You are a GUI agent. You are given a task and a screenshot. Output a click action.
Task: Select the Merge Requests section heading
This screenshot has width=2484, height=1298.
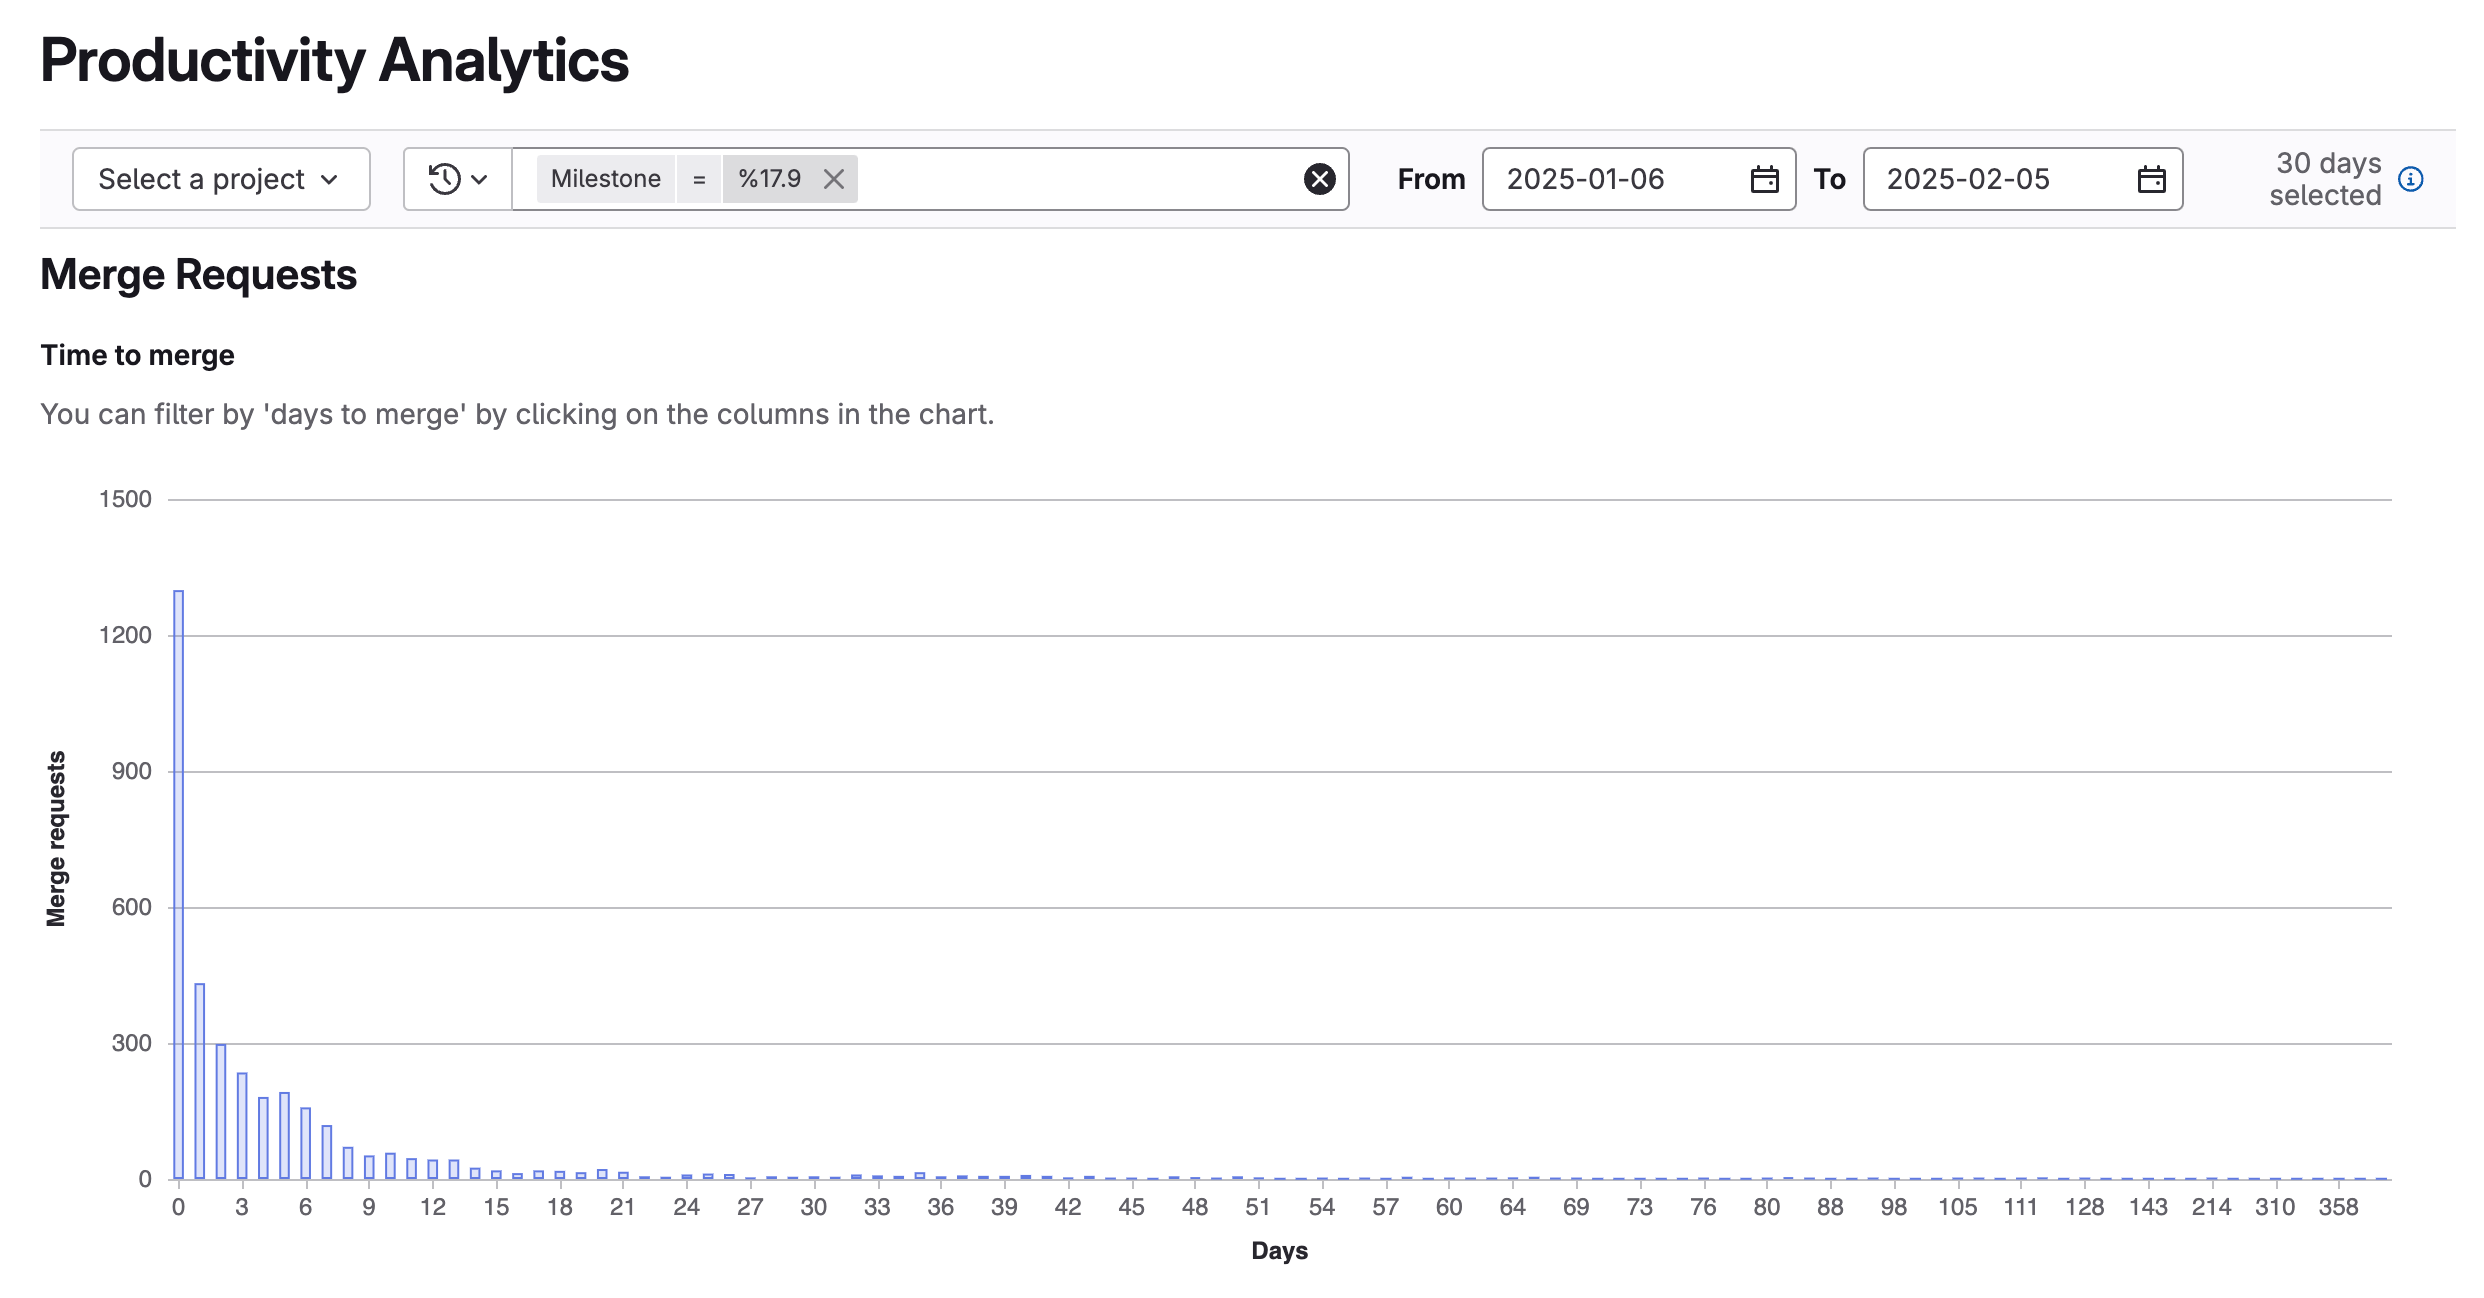tap(198, 275)
